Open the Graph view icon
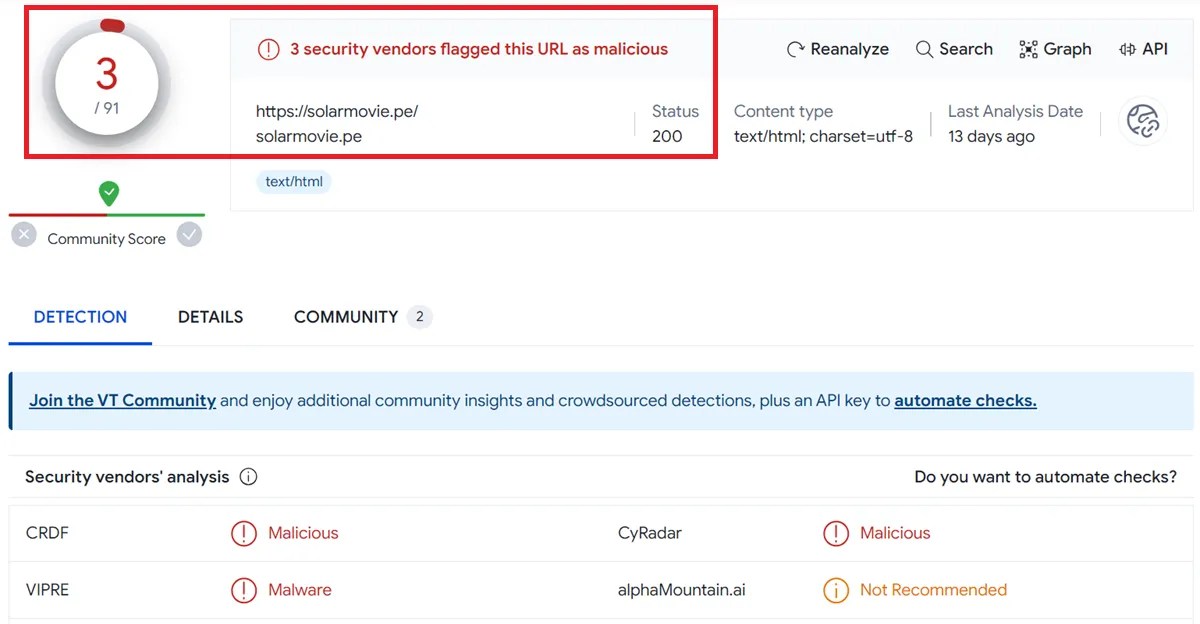The height and width of the screenshot is (624, 1200). 1028,49
